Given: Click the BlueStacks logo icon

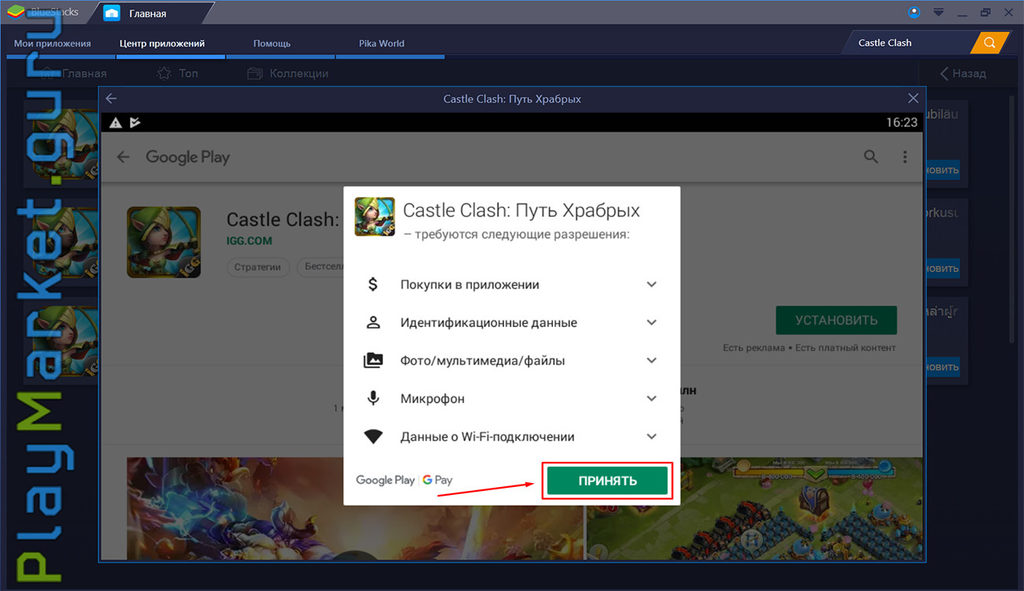Looking at the screenshot, I should pos(16,12).
